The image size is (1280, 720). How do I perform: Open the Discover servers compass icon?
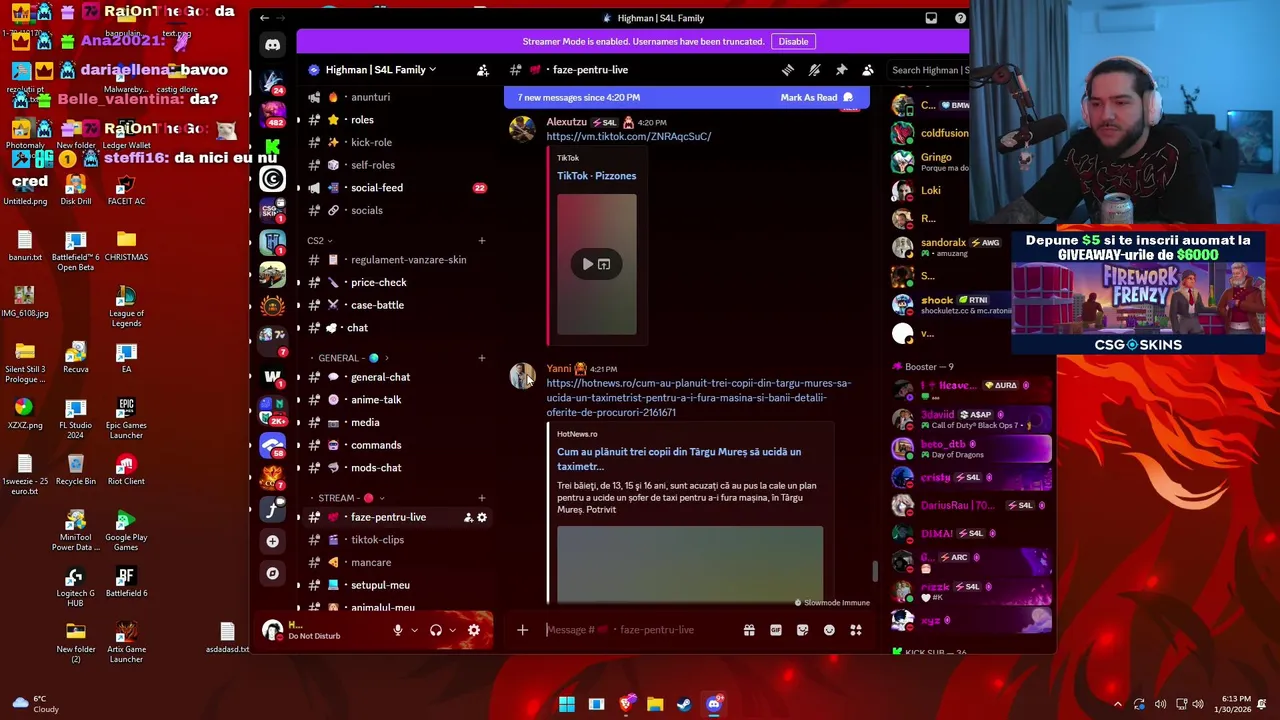click(272, 574)
